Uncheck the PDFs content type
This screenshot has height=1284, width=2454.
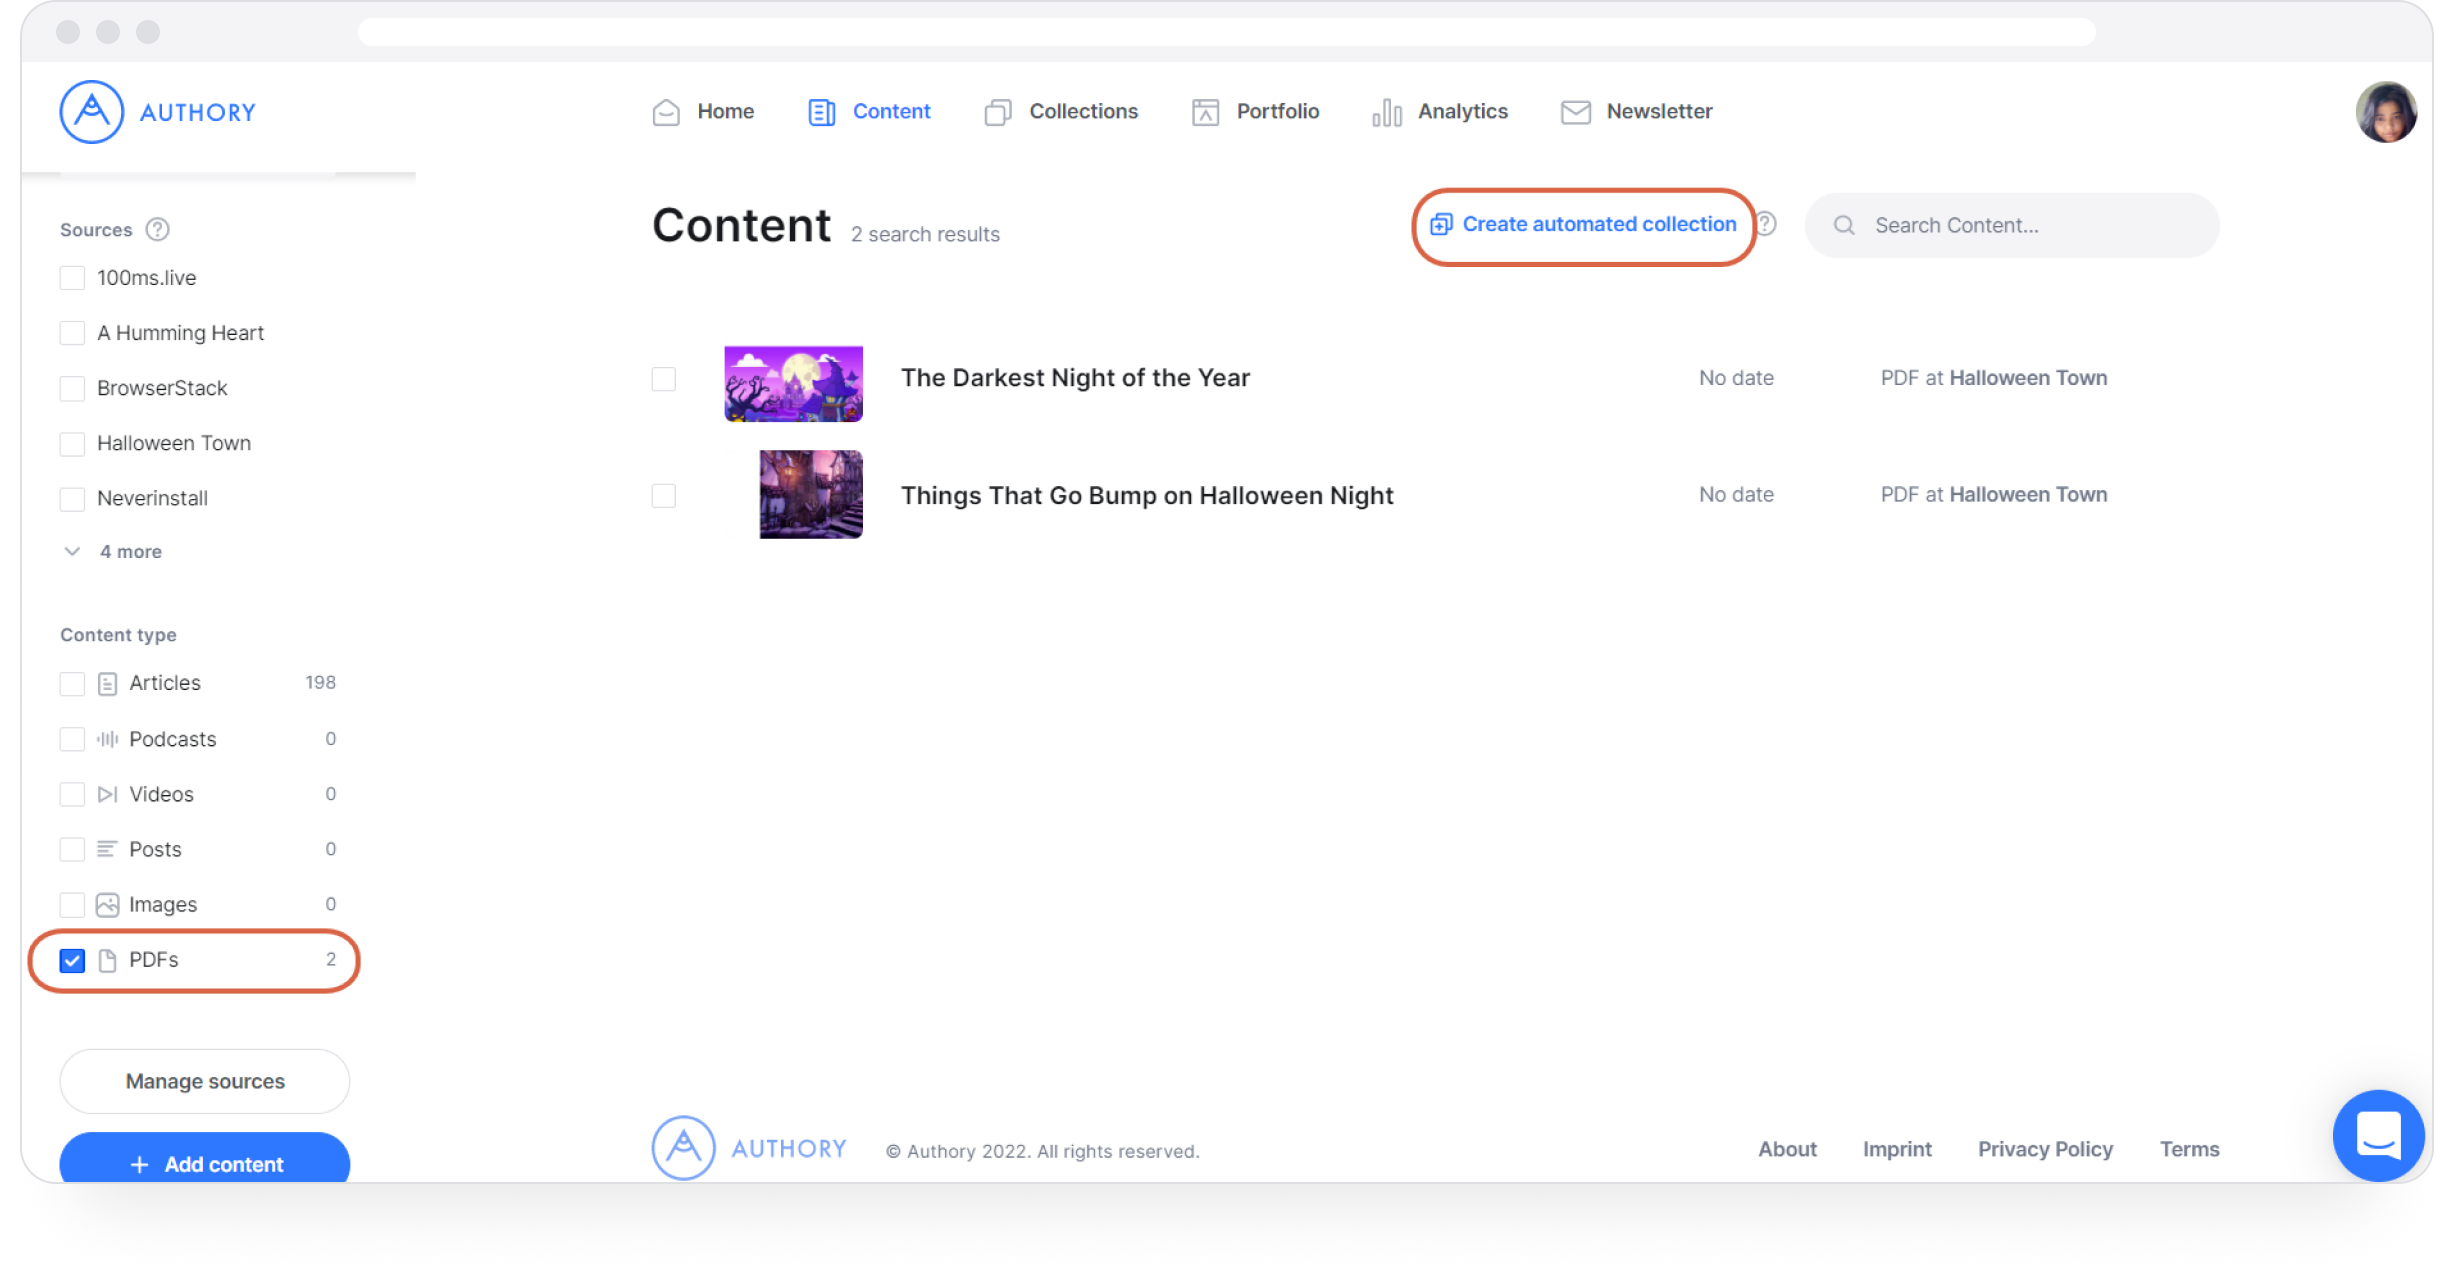click(x=72, y=960)
